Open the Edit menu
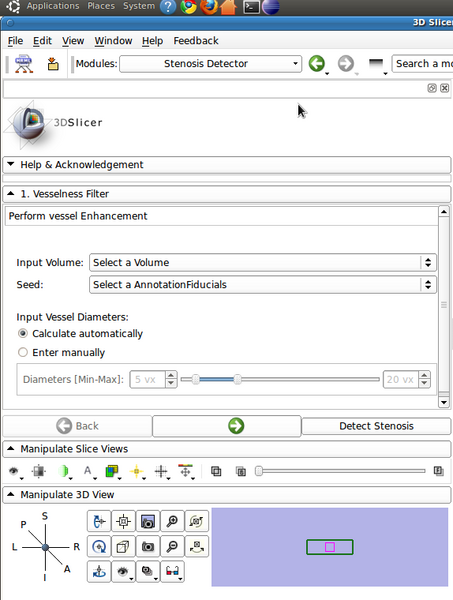Screen dimensions: 453x600 pos(42,41)
